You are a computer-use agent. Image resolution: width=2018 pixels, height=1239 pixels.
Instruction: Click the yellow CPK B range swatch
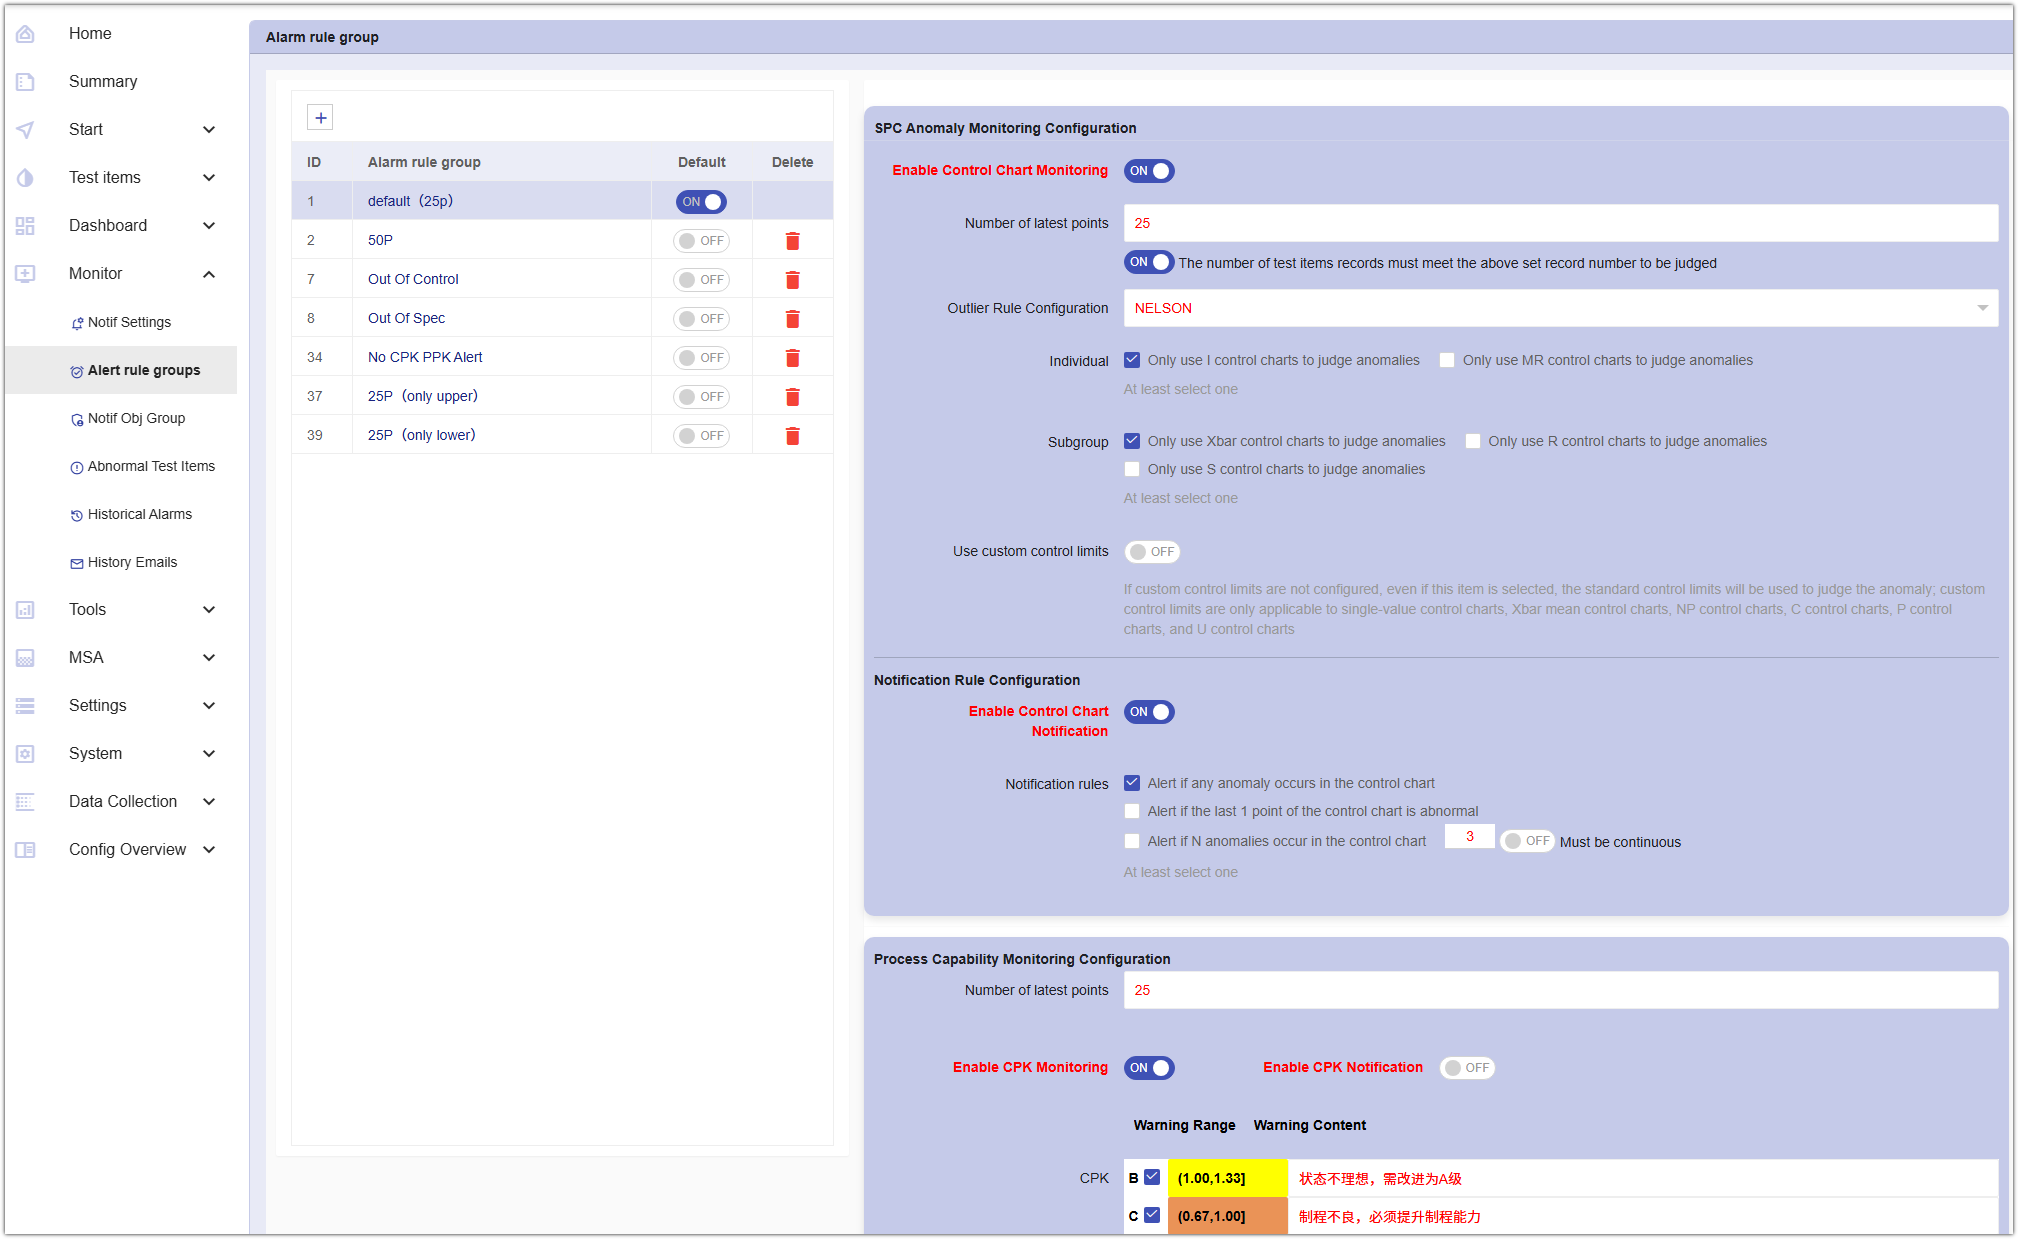[x=1227, y=1178]
